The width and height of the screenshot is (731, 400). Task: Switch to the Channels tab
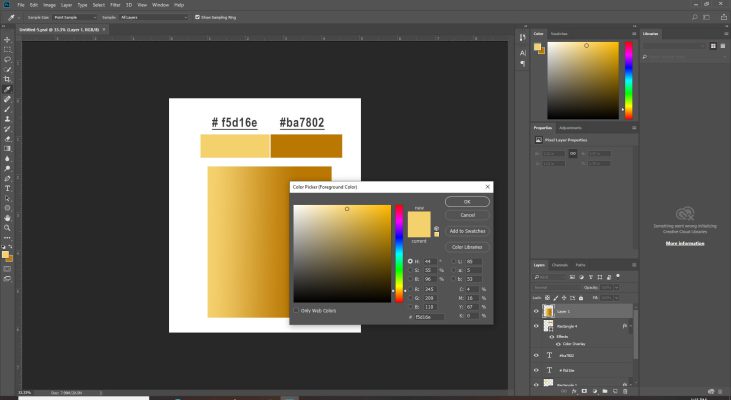click(560, 264)
